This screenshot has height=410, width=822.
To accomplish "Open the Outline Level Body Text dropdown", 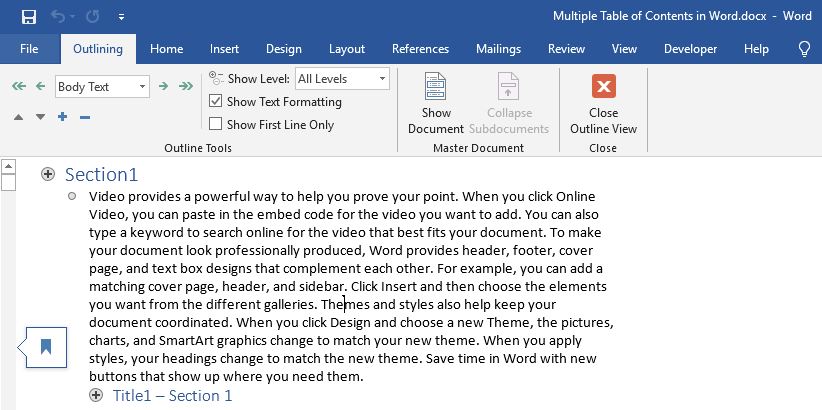I will point(102,87).
